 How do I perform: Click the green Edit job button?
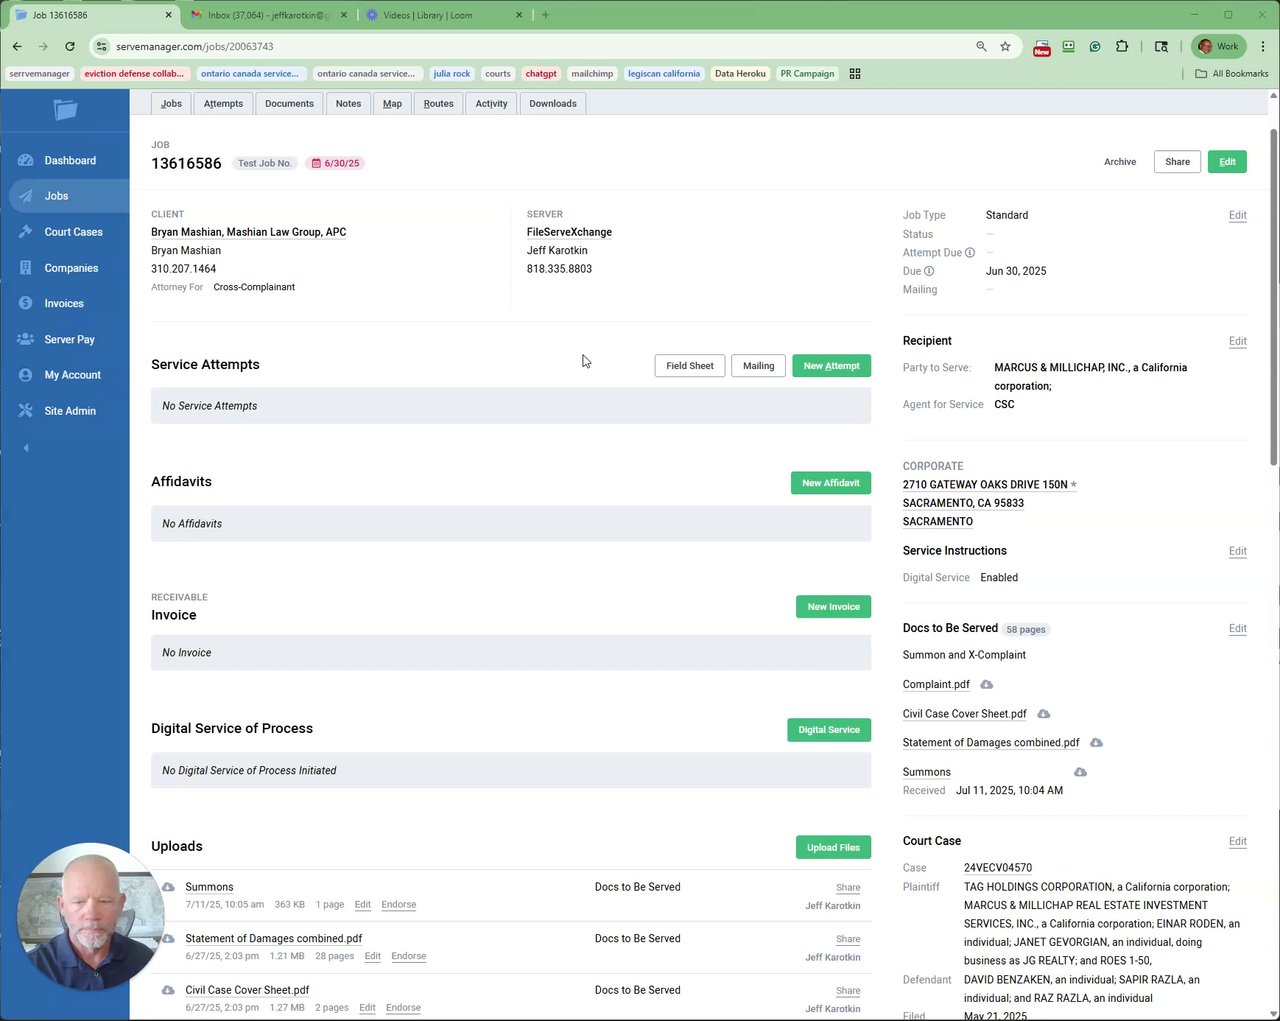click(1227, 162)
